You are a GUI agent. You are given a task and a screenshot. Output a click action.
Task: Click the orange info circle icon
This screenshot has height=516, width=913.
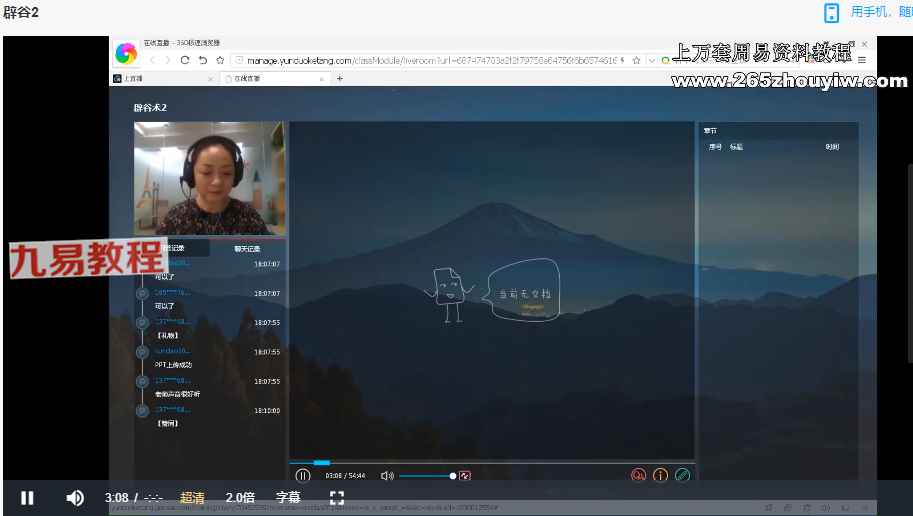tap(660, 475)
